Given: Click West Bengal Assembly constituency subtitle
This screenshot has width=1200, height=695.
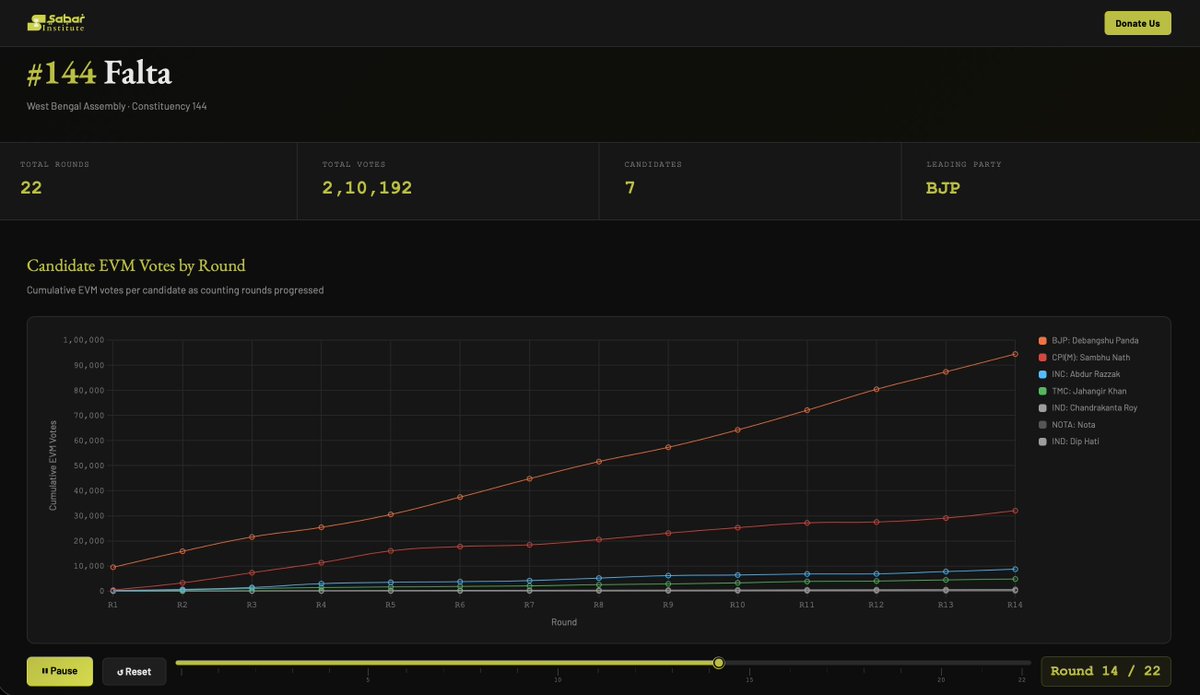Looking at the screenshot, I should (x=117, y=106).
